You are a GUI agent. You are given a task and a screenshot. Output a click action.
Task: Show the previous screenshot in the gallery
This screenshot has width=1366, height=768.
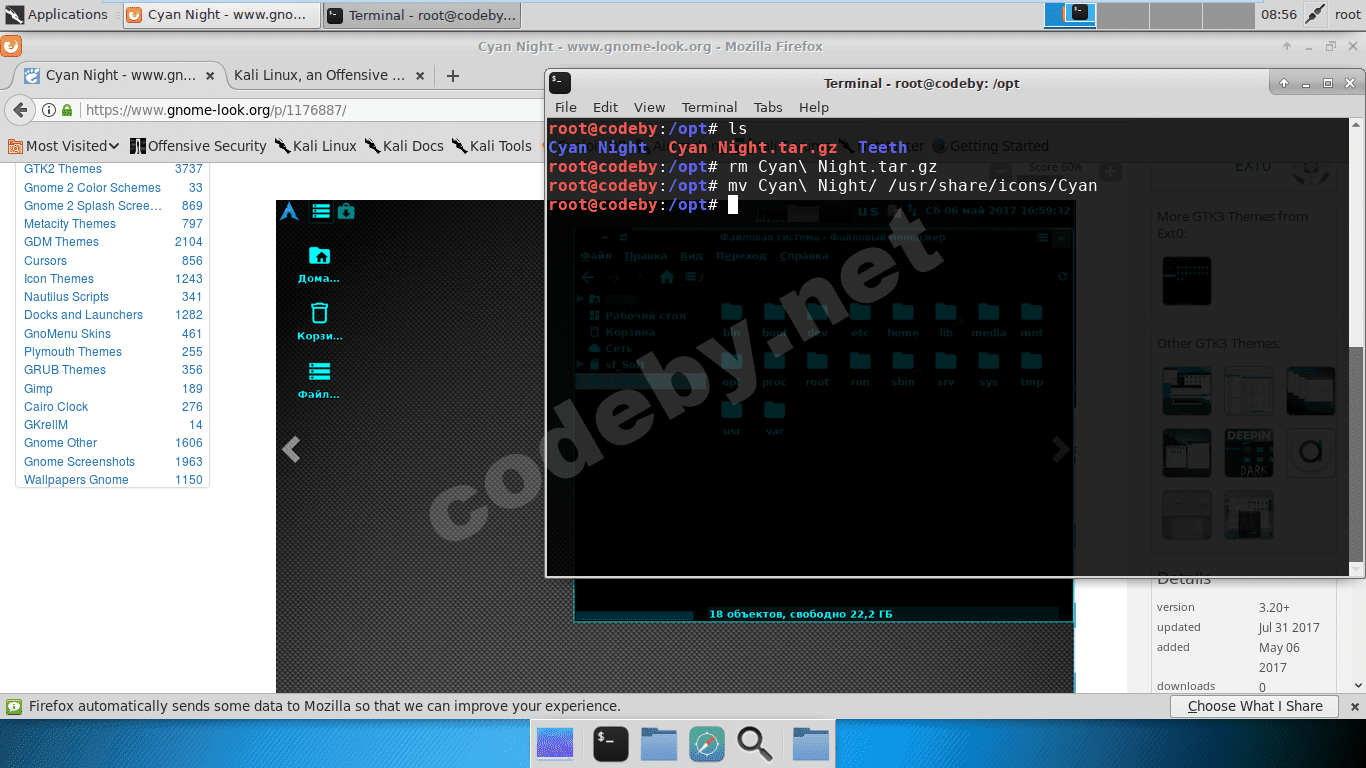click(x=291, y=449)
